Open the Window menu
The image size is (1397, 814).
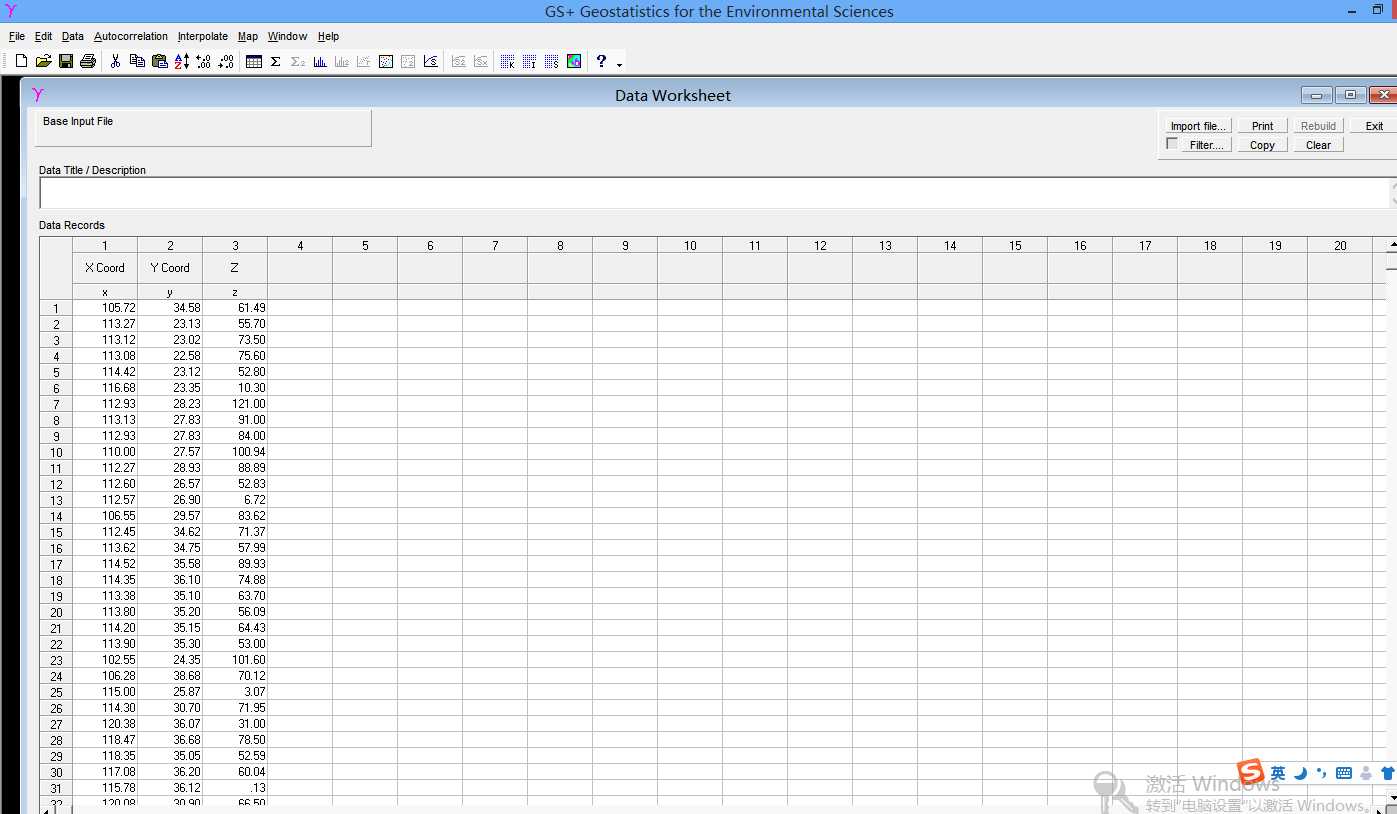(288, 36)
